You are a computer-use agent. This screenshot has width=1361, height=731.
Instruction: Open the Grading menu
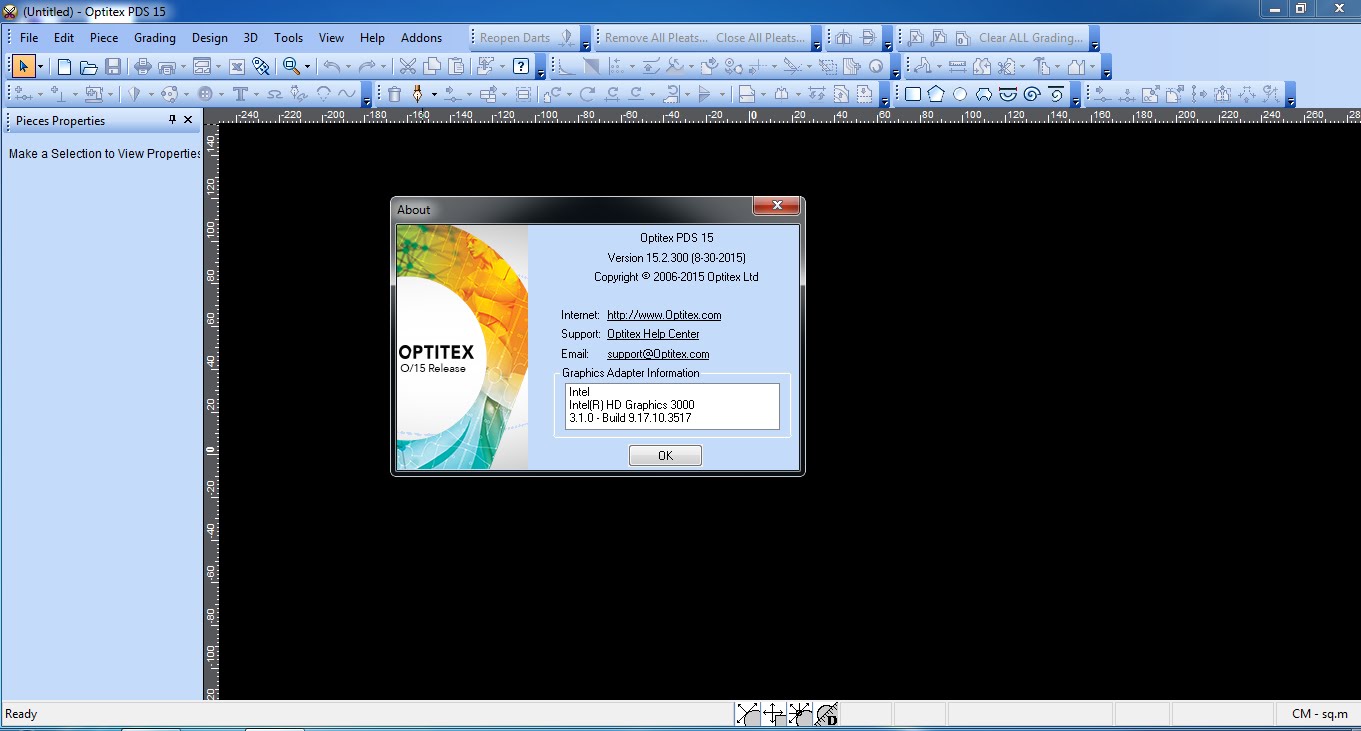155,38
